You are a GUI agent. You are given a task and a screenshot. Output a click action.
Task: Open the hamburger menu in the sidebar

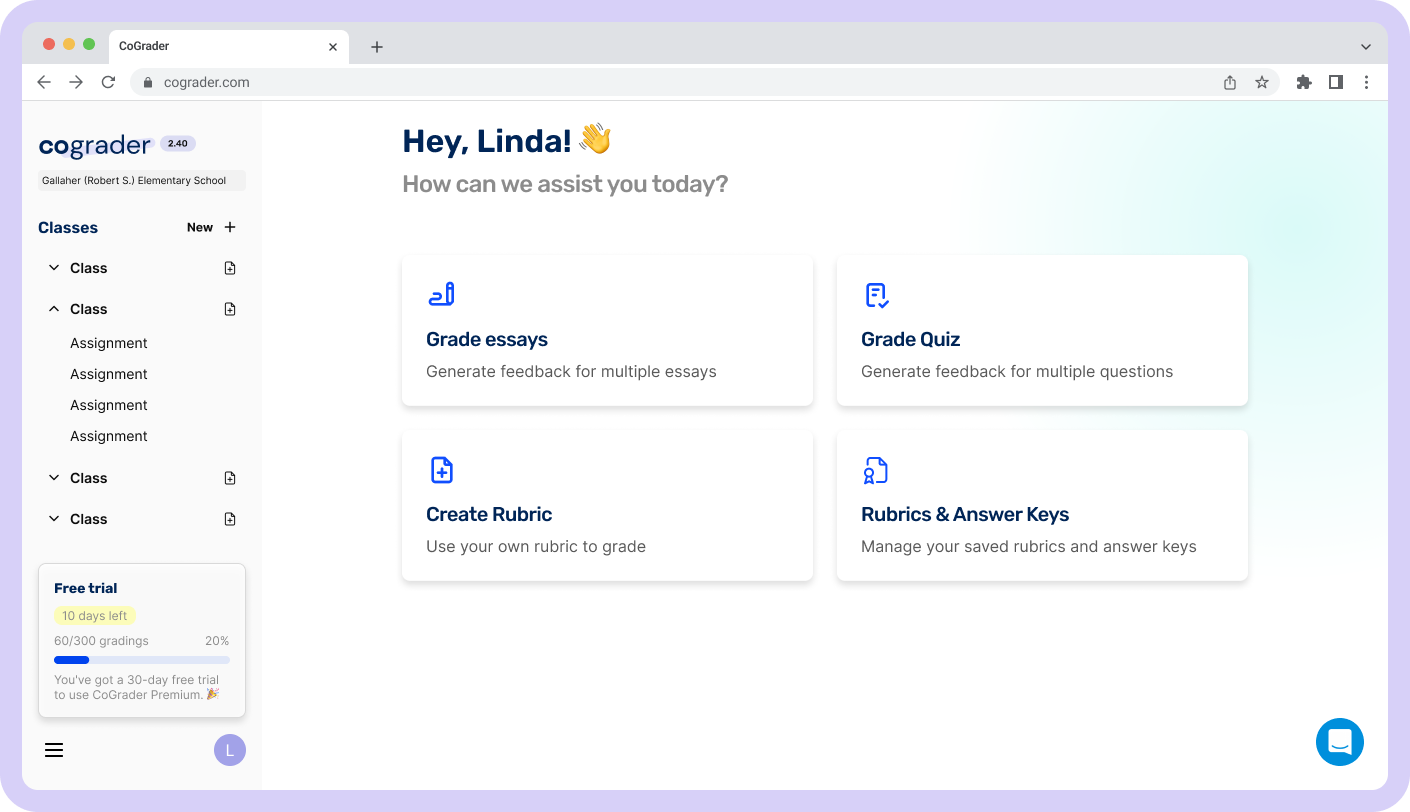[54, 750]
